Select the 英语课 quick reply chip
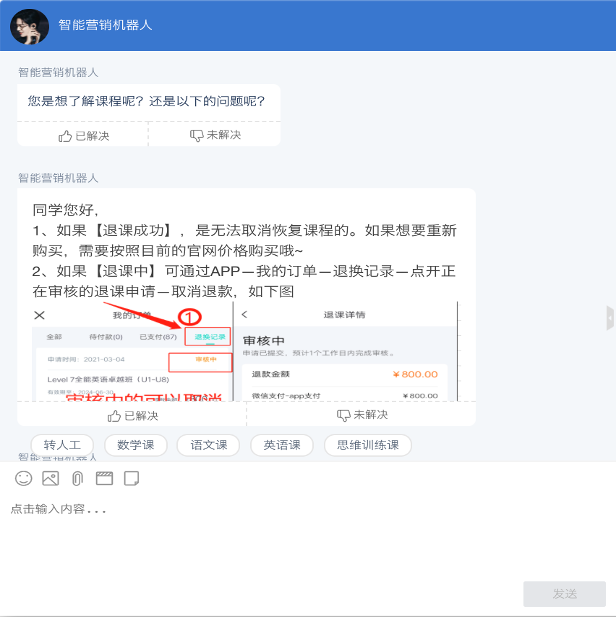The height and width of the screenshot is (618, 616). [282, 445]
